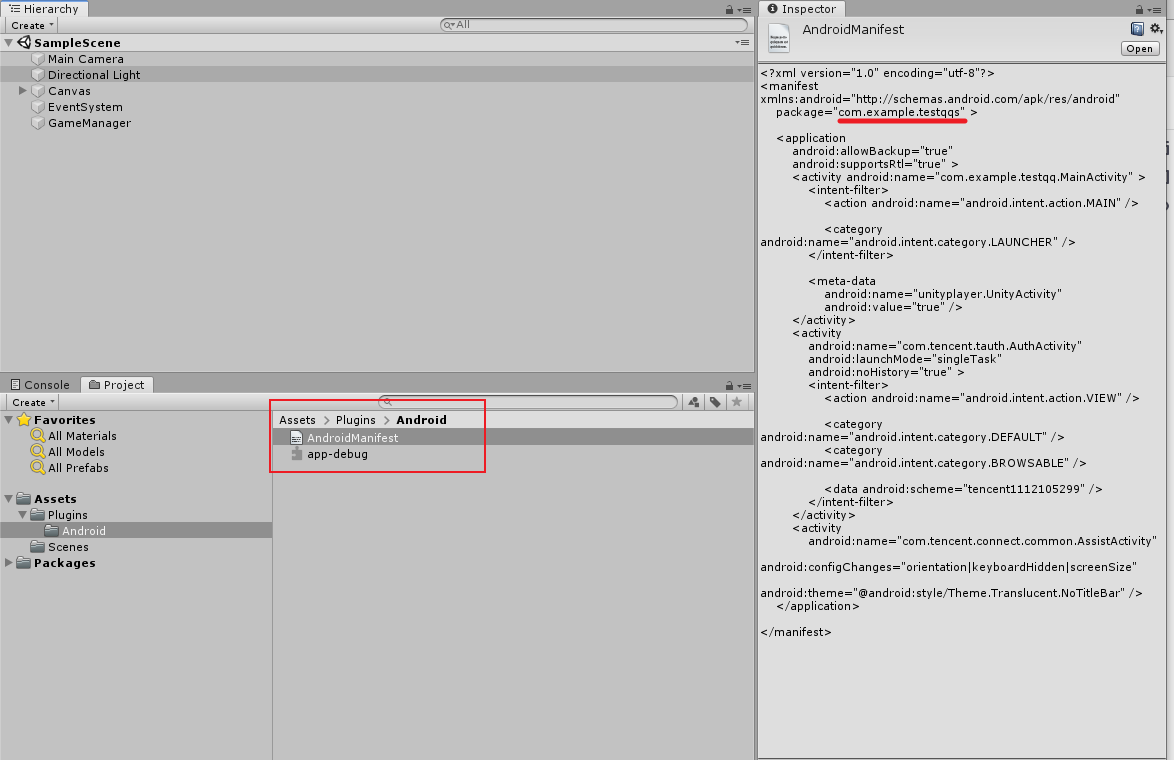Open the Inspector gear settings menu

pos(1156,28)
